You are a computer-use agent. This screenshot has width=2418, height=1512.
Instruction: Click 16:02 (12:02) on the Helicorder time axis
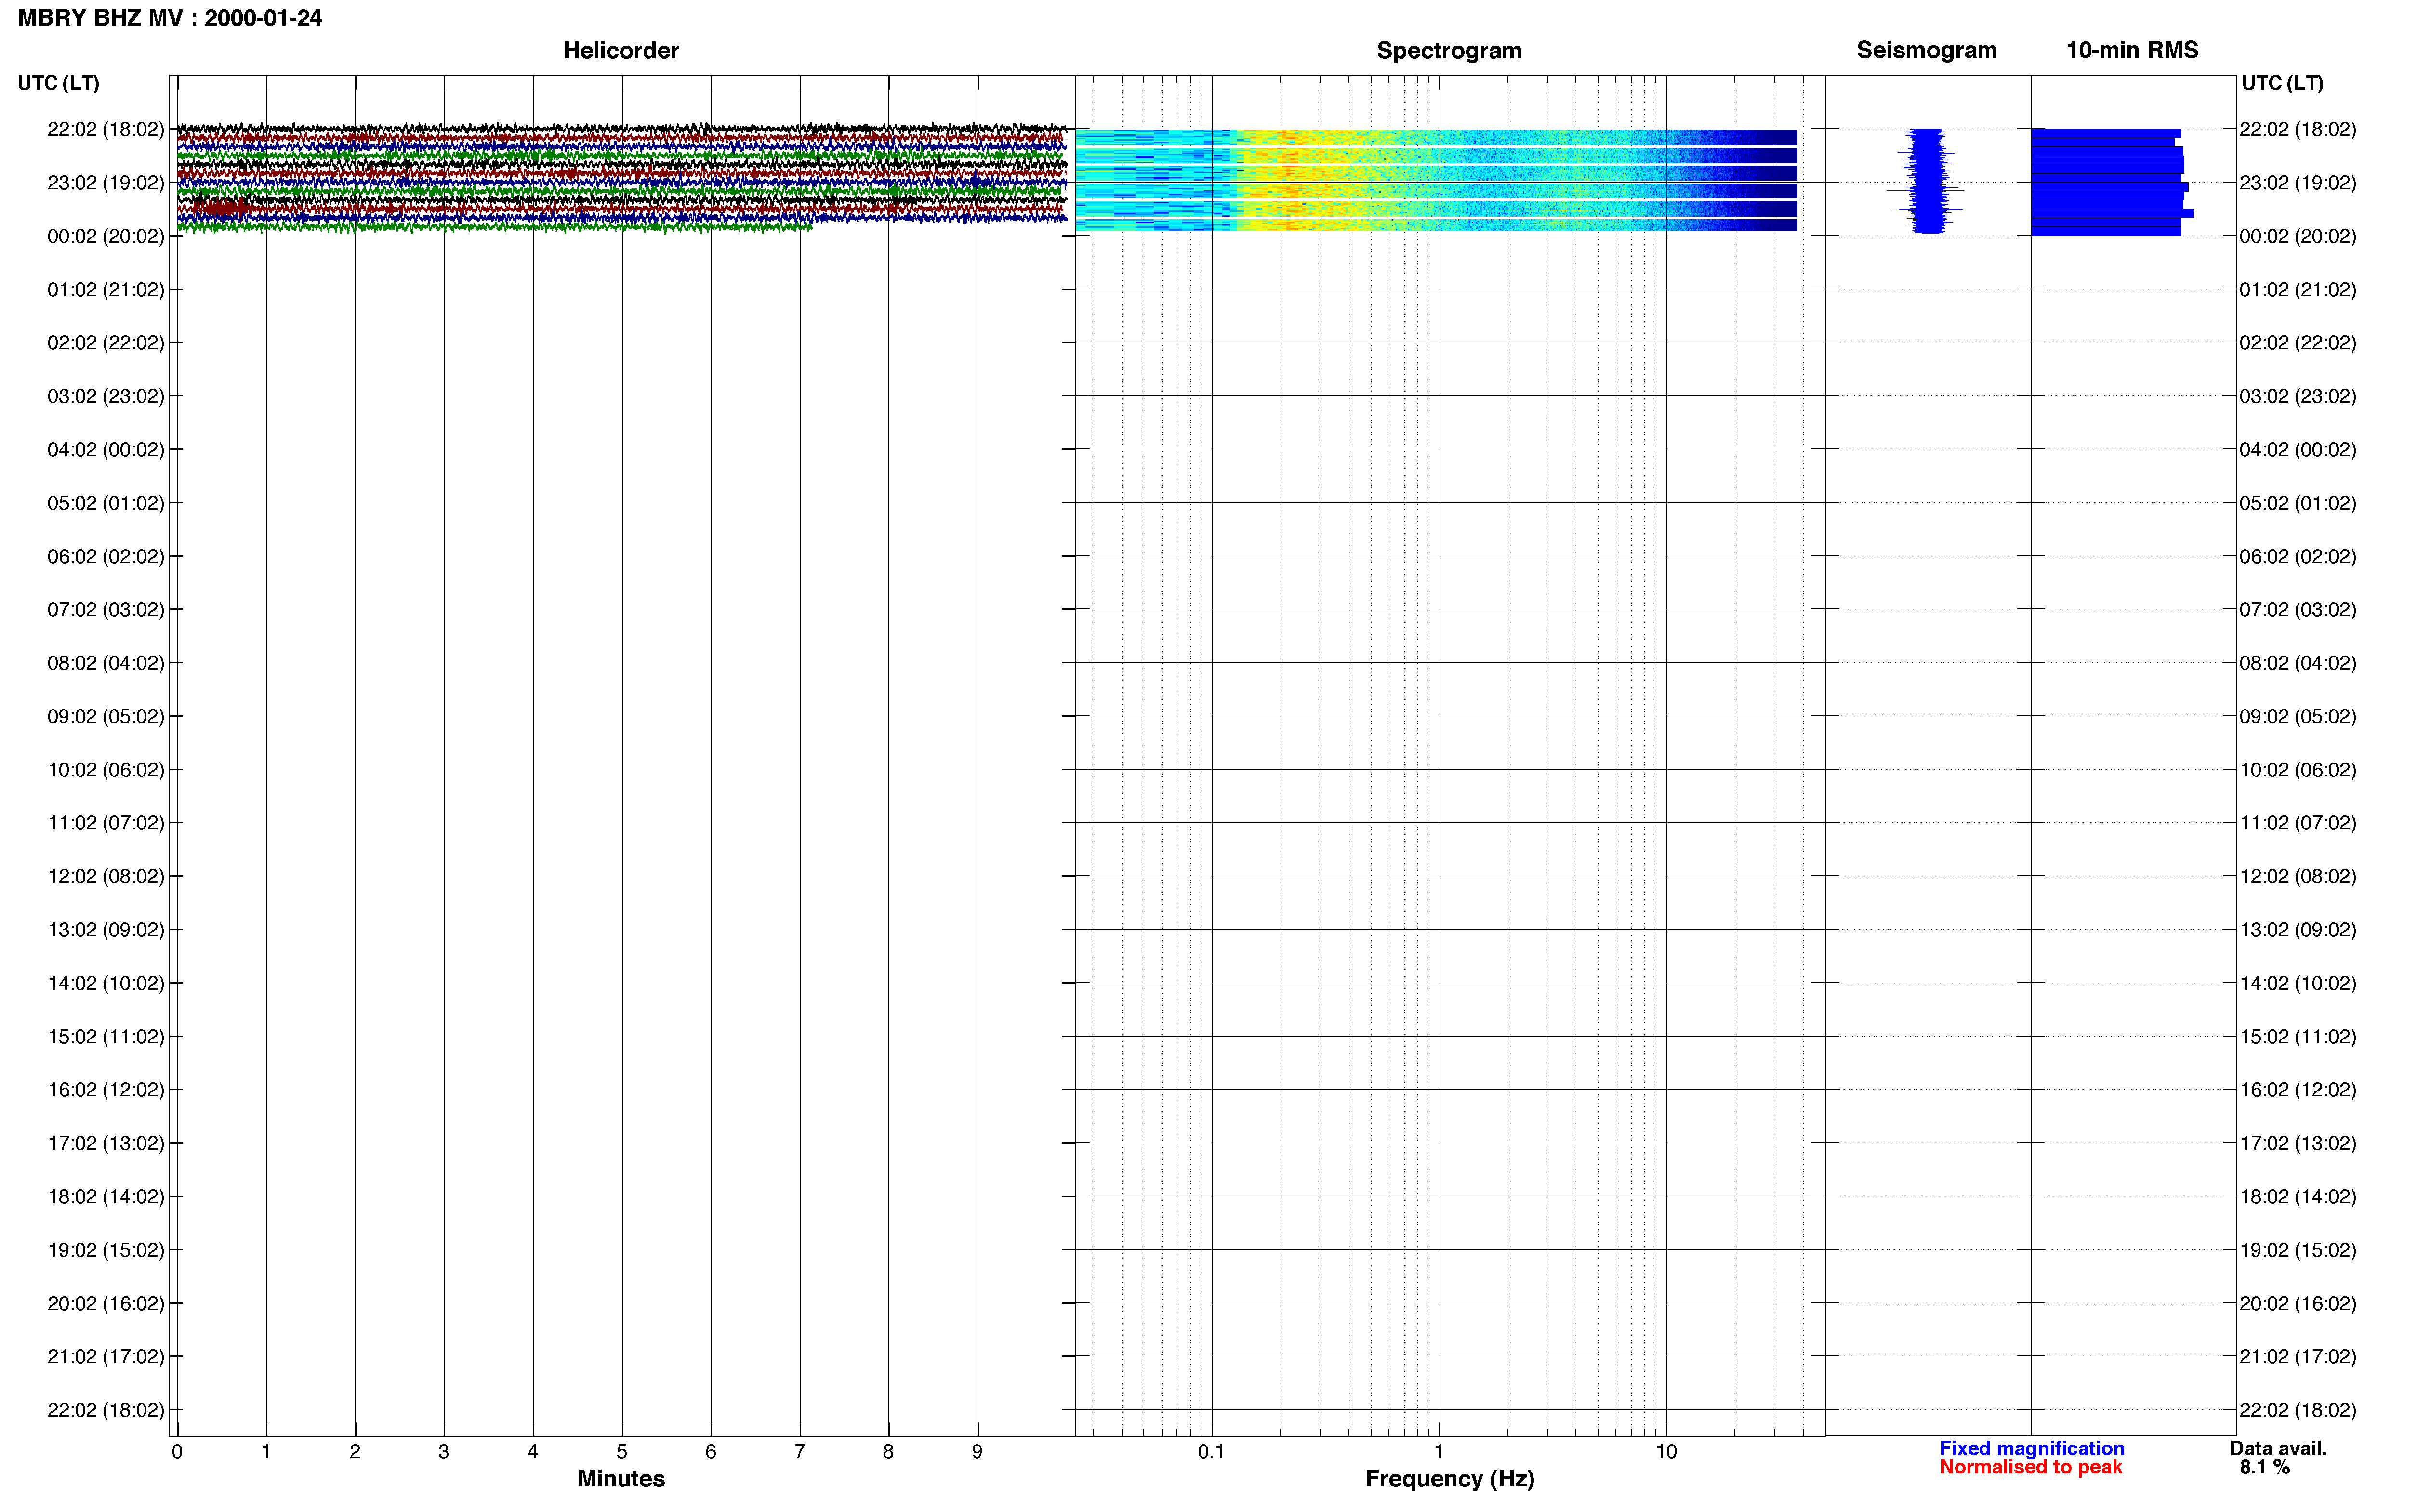[x=105, y=1090]
